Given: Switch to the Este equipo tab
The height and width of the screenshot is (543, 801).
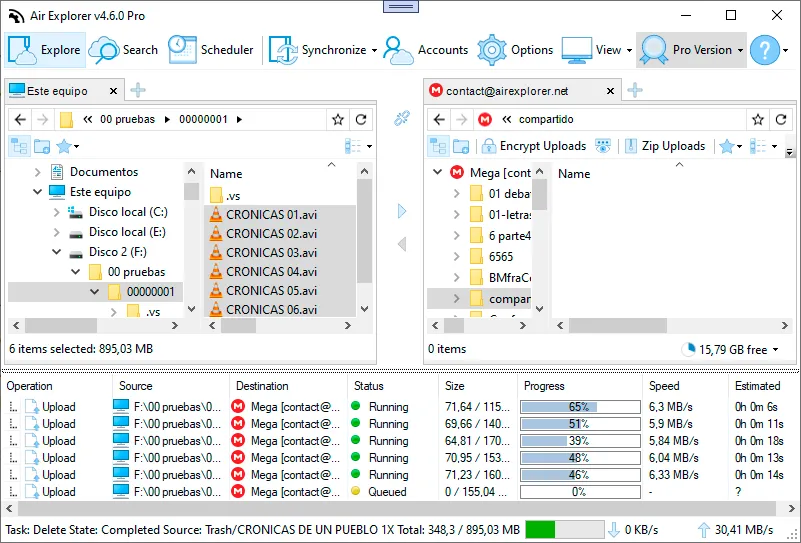Looking at the screenshot, I should tap(56, 91).
